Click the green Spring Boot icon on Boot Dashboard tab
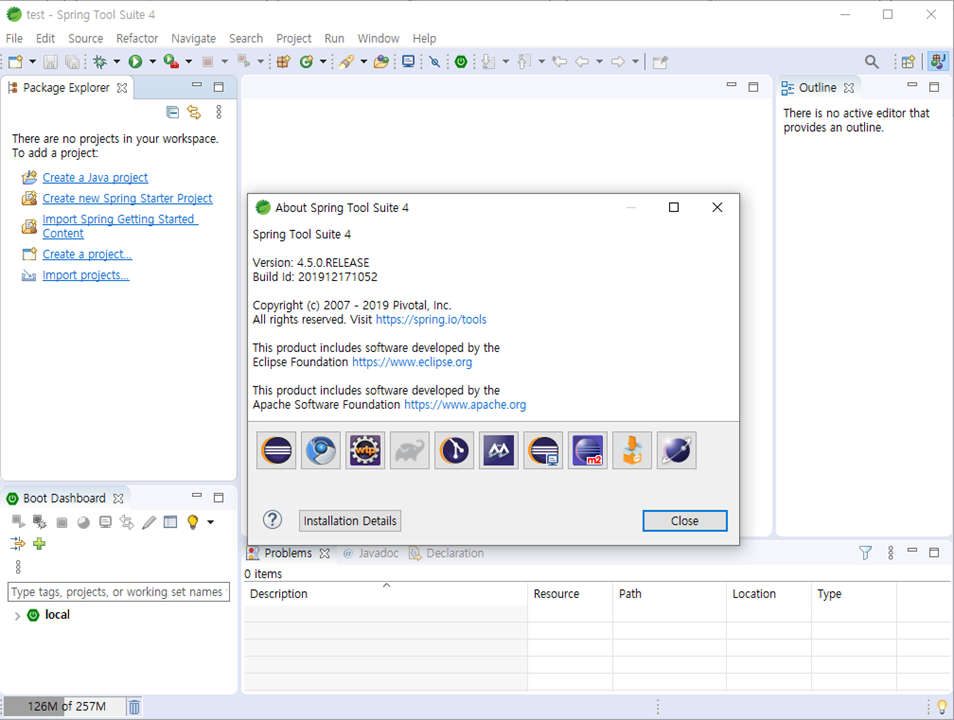The width and height of the screenshot is (954, 720). (x=13, y=497)
